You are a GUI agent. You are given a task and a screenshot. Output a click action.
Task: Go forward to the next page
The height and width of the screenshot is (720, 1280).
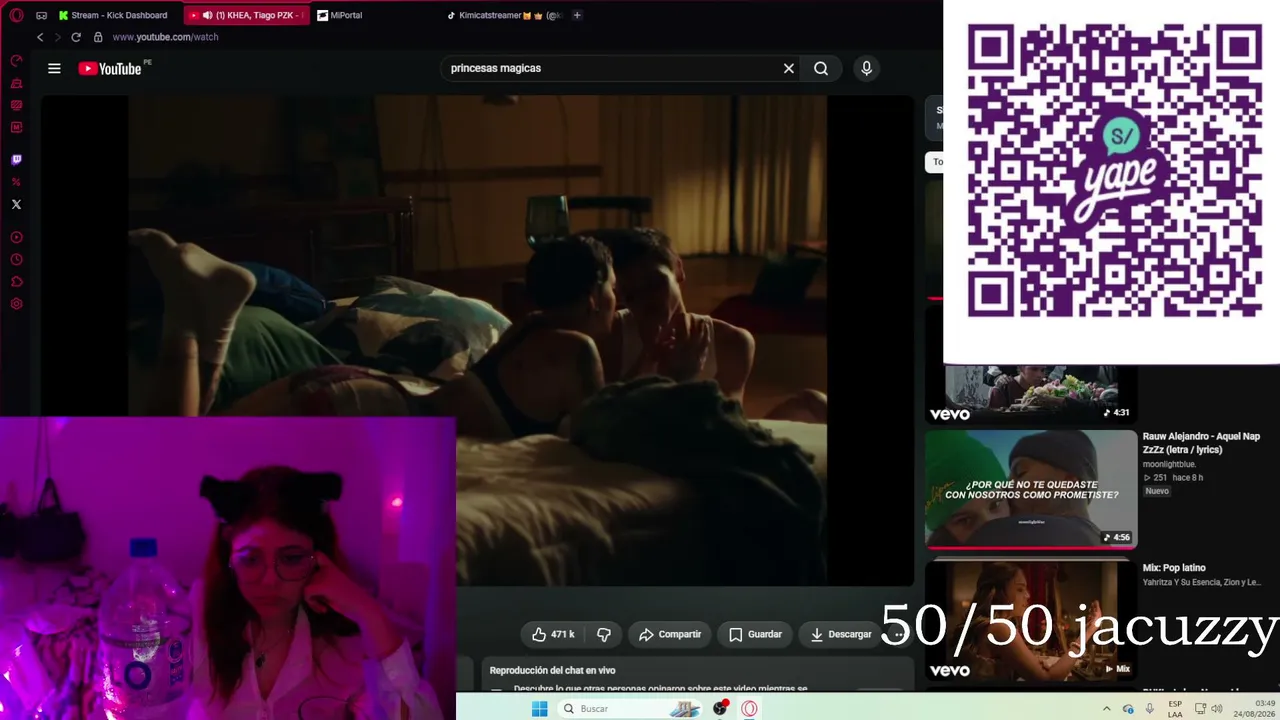click(x=57, y=37)
